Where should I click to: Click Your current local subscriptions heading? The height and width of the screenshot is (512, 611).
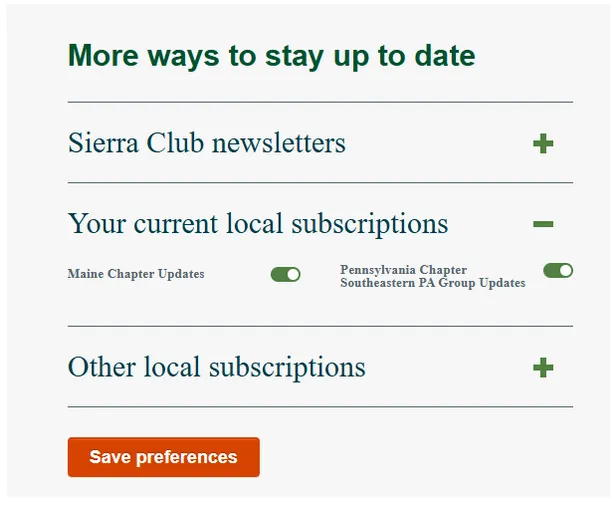click(258, 223)
